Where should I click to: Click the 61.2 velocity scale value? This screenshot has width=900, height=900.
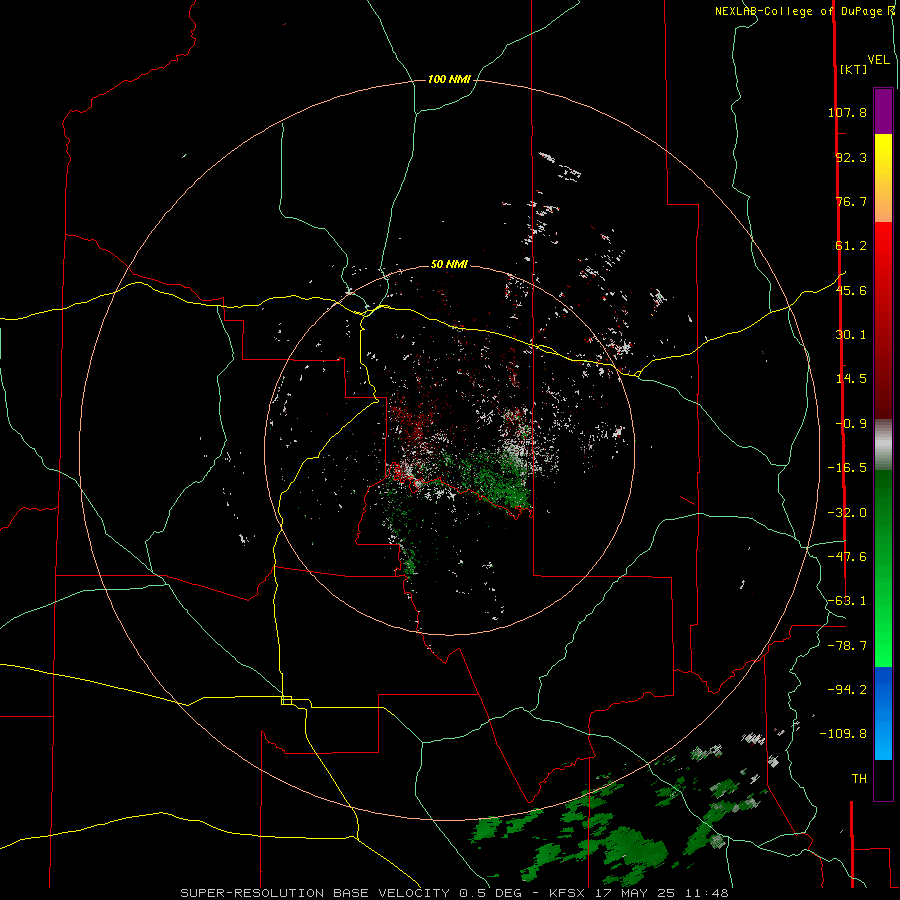click(x=851, y=246)
